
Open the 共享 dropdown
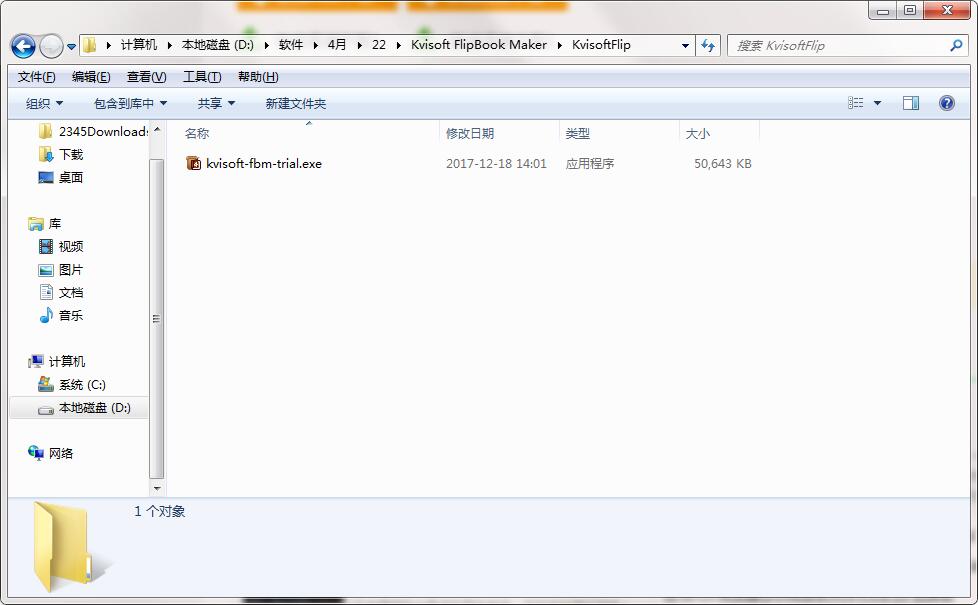coord(216,104)
